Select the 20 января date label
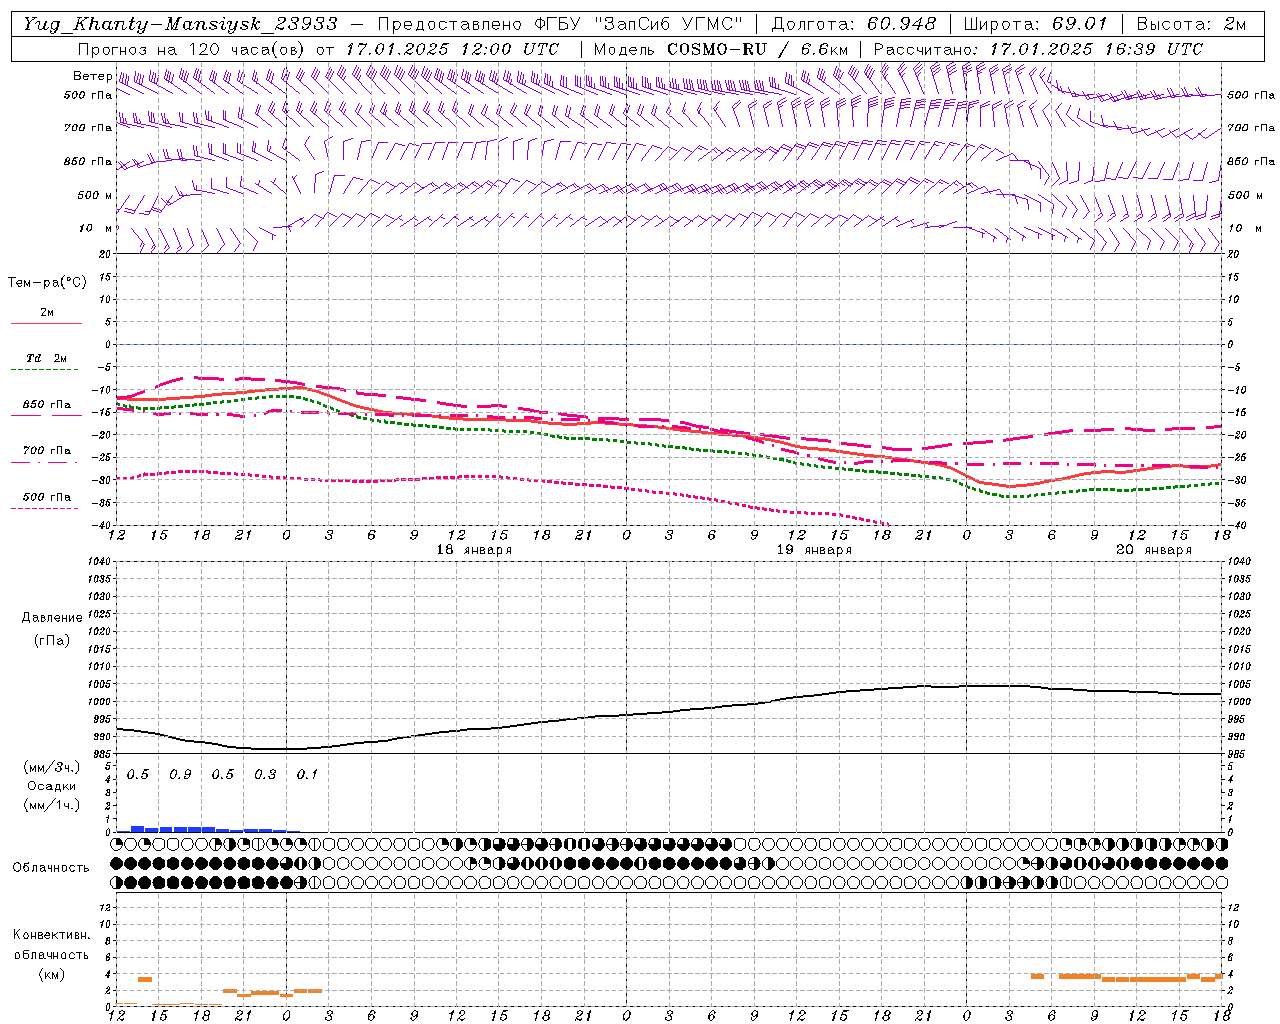This screenshot has height=1024, width=1280. pyautogui.click(x=1154, y=550)
